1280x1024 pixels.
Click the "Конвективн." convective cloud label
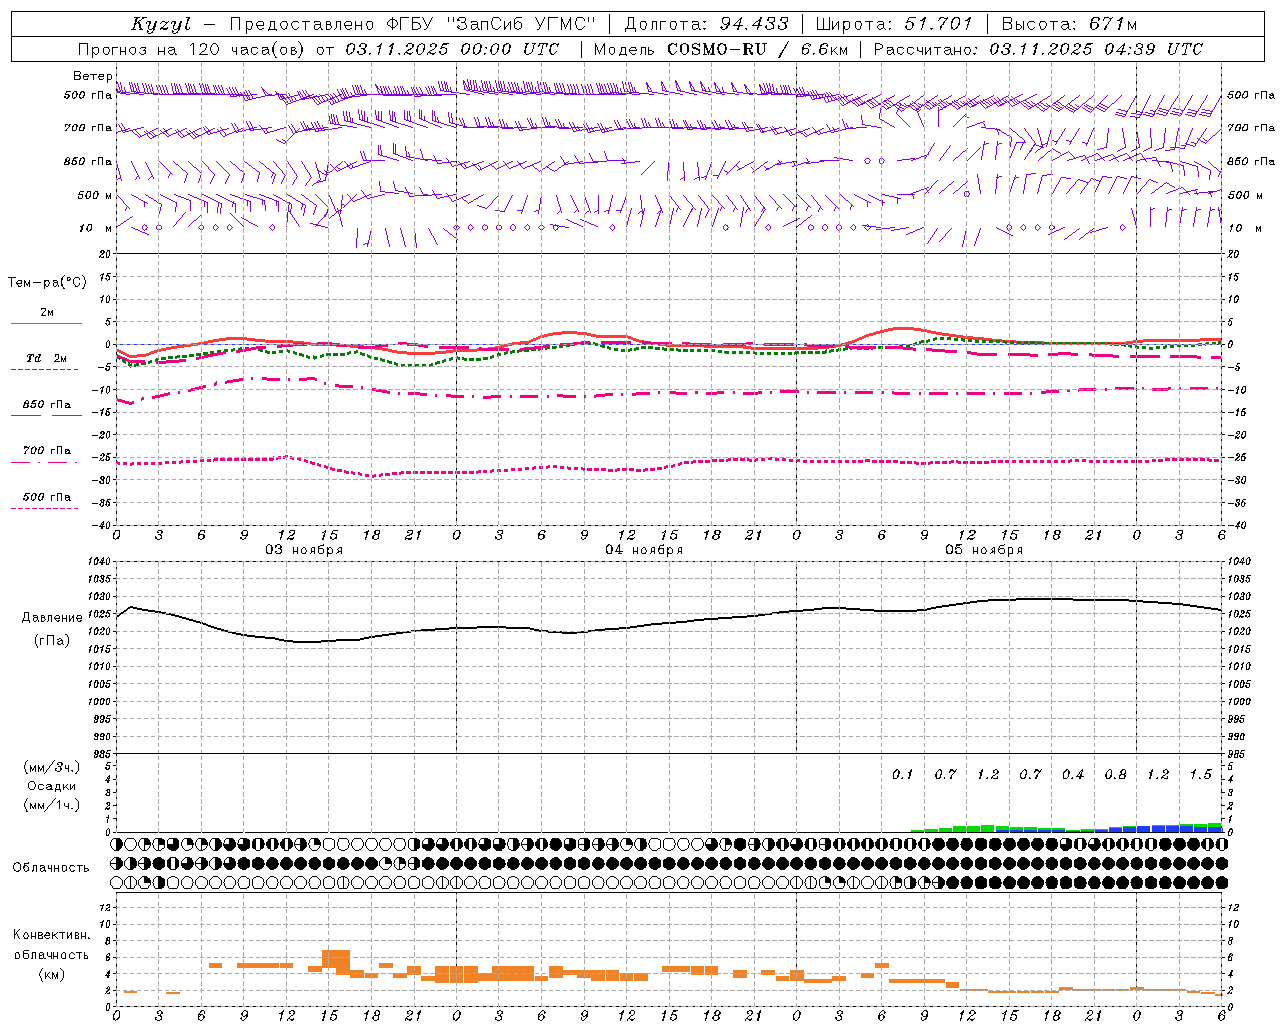point(51,936)
